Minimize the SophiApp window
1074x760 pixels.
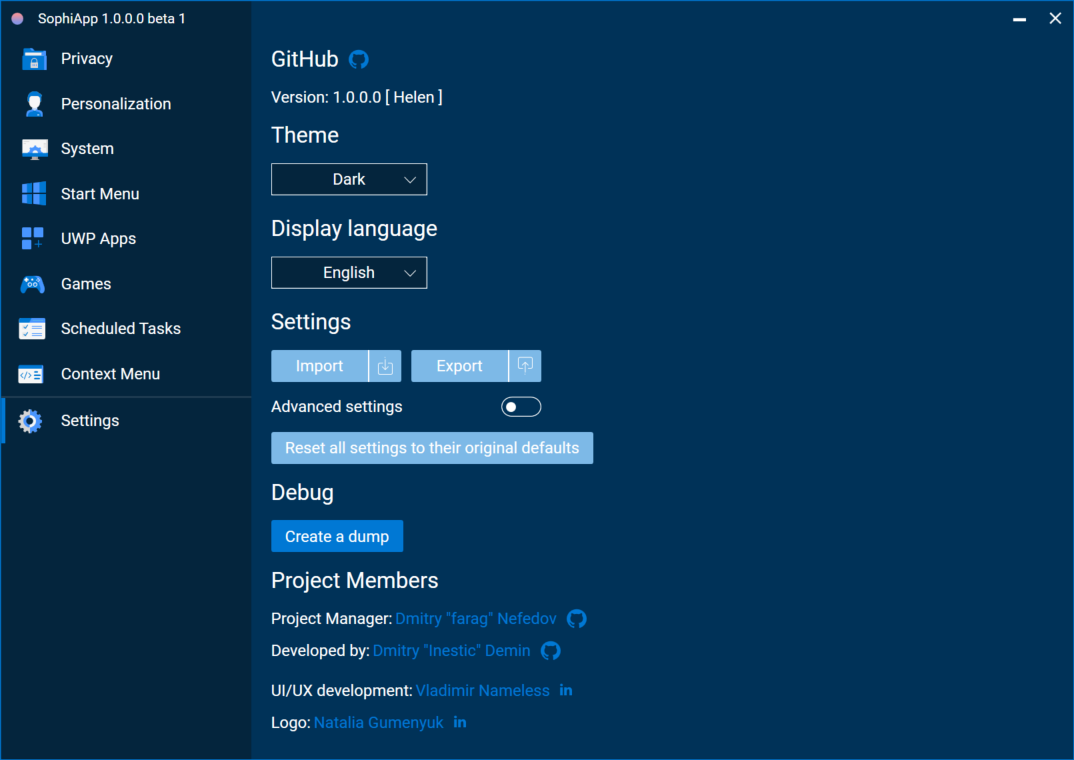point(1020,19)
